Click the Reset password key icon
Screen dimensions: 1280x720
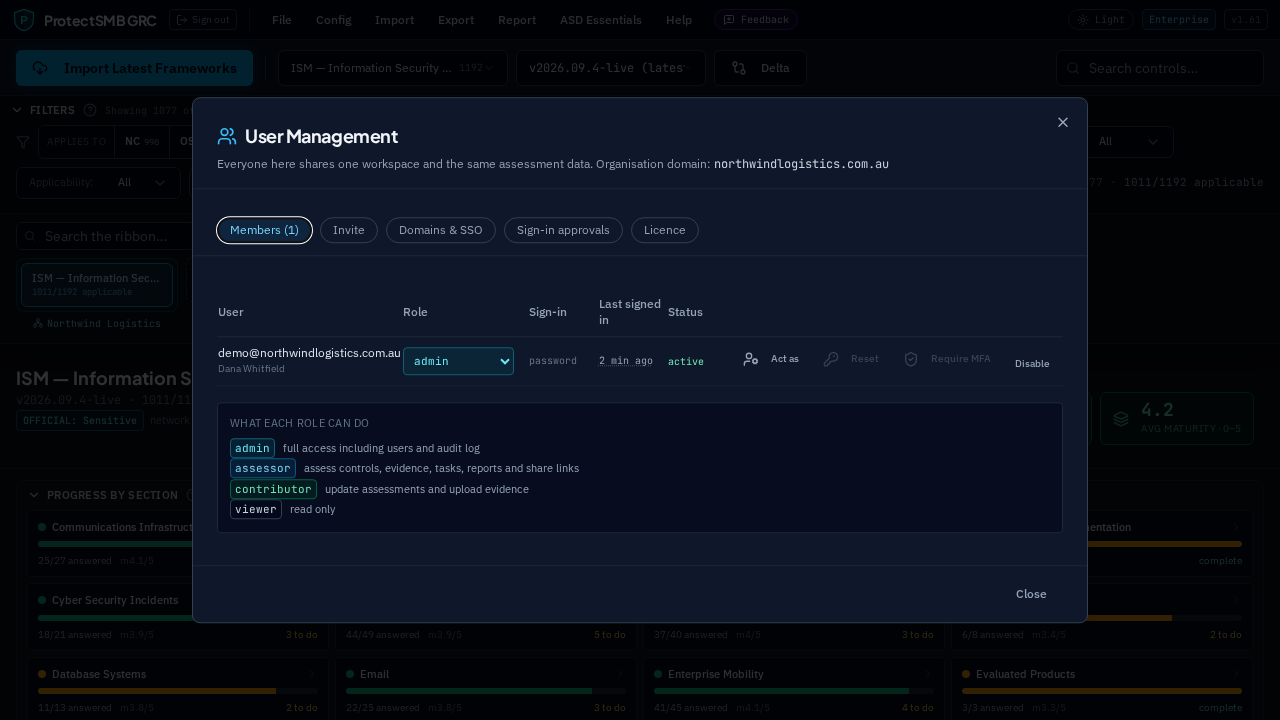coord(831,359)
